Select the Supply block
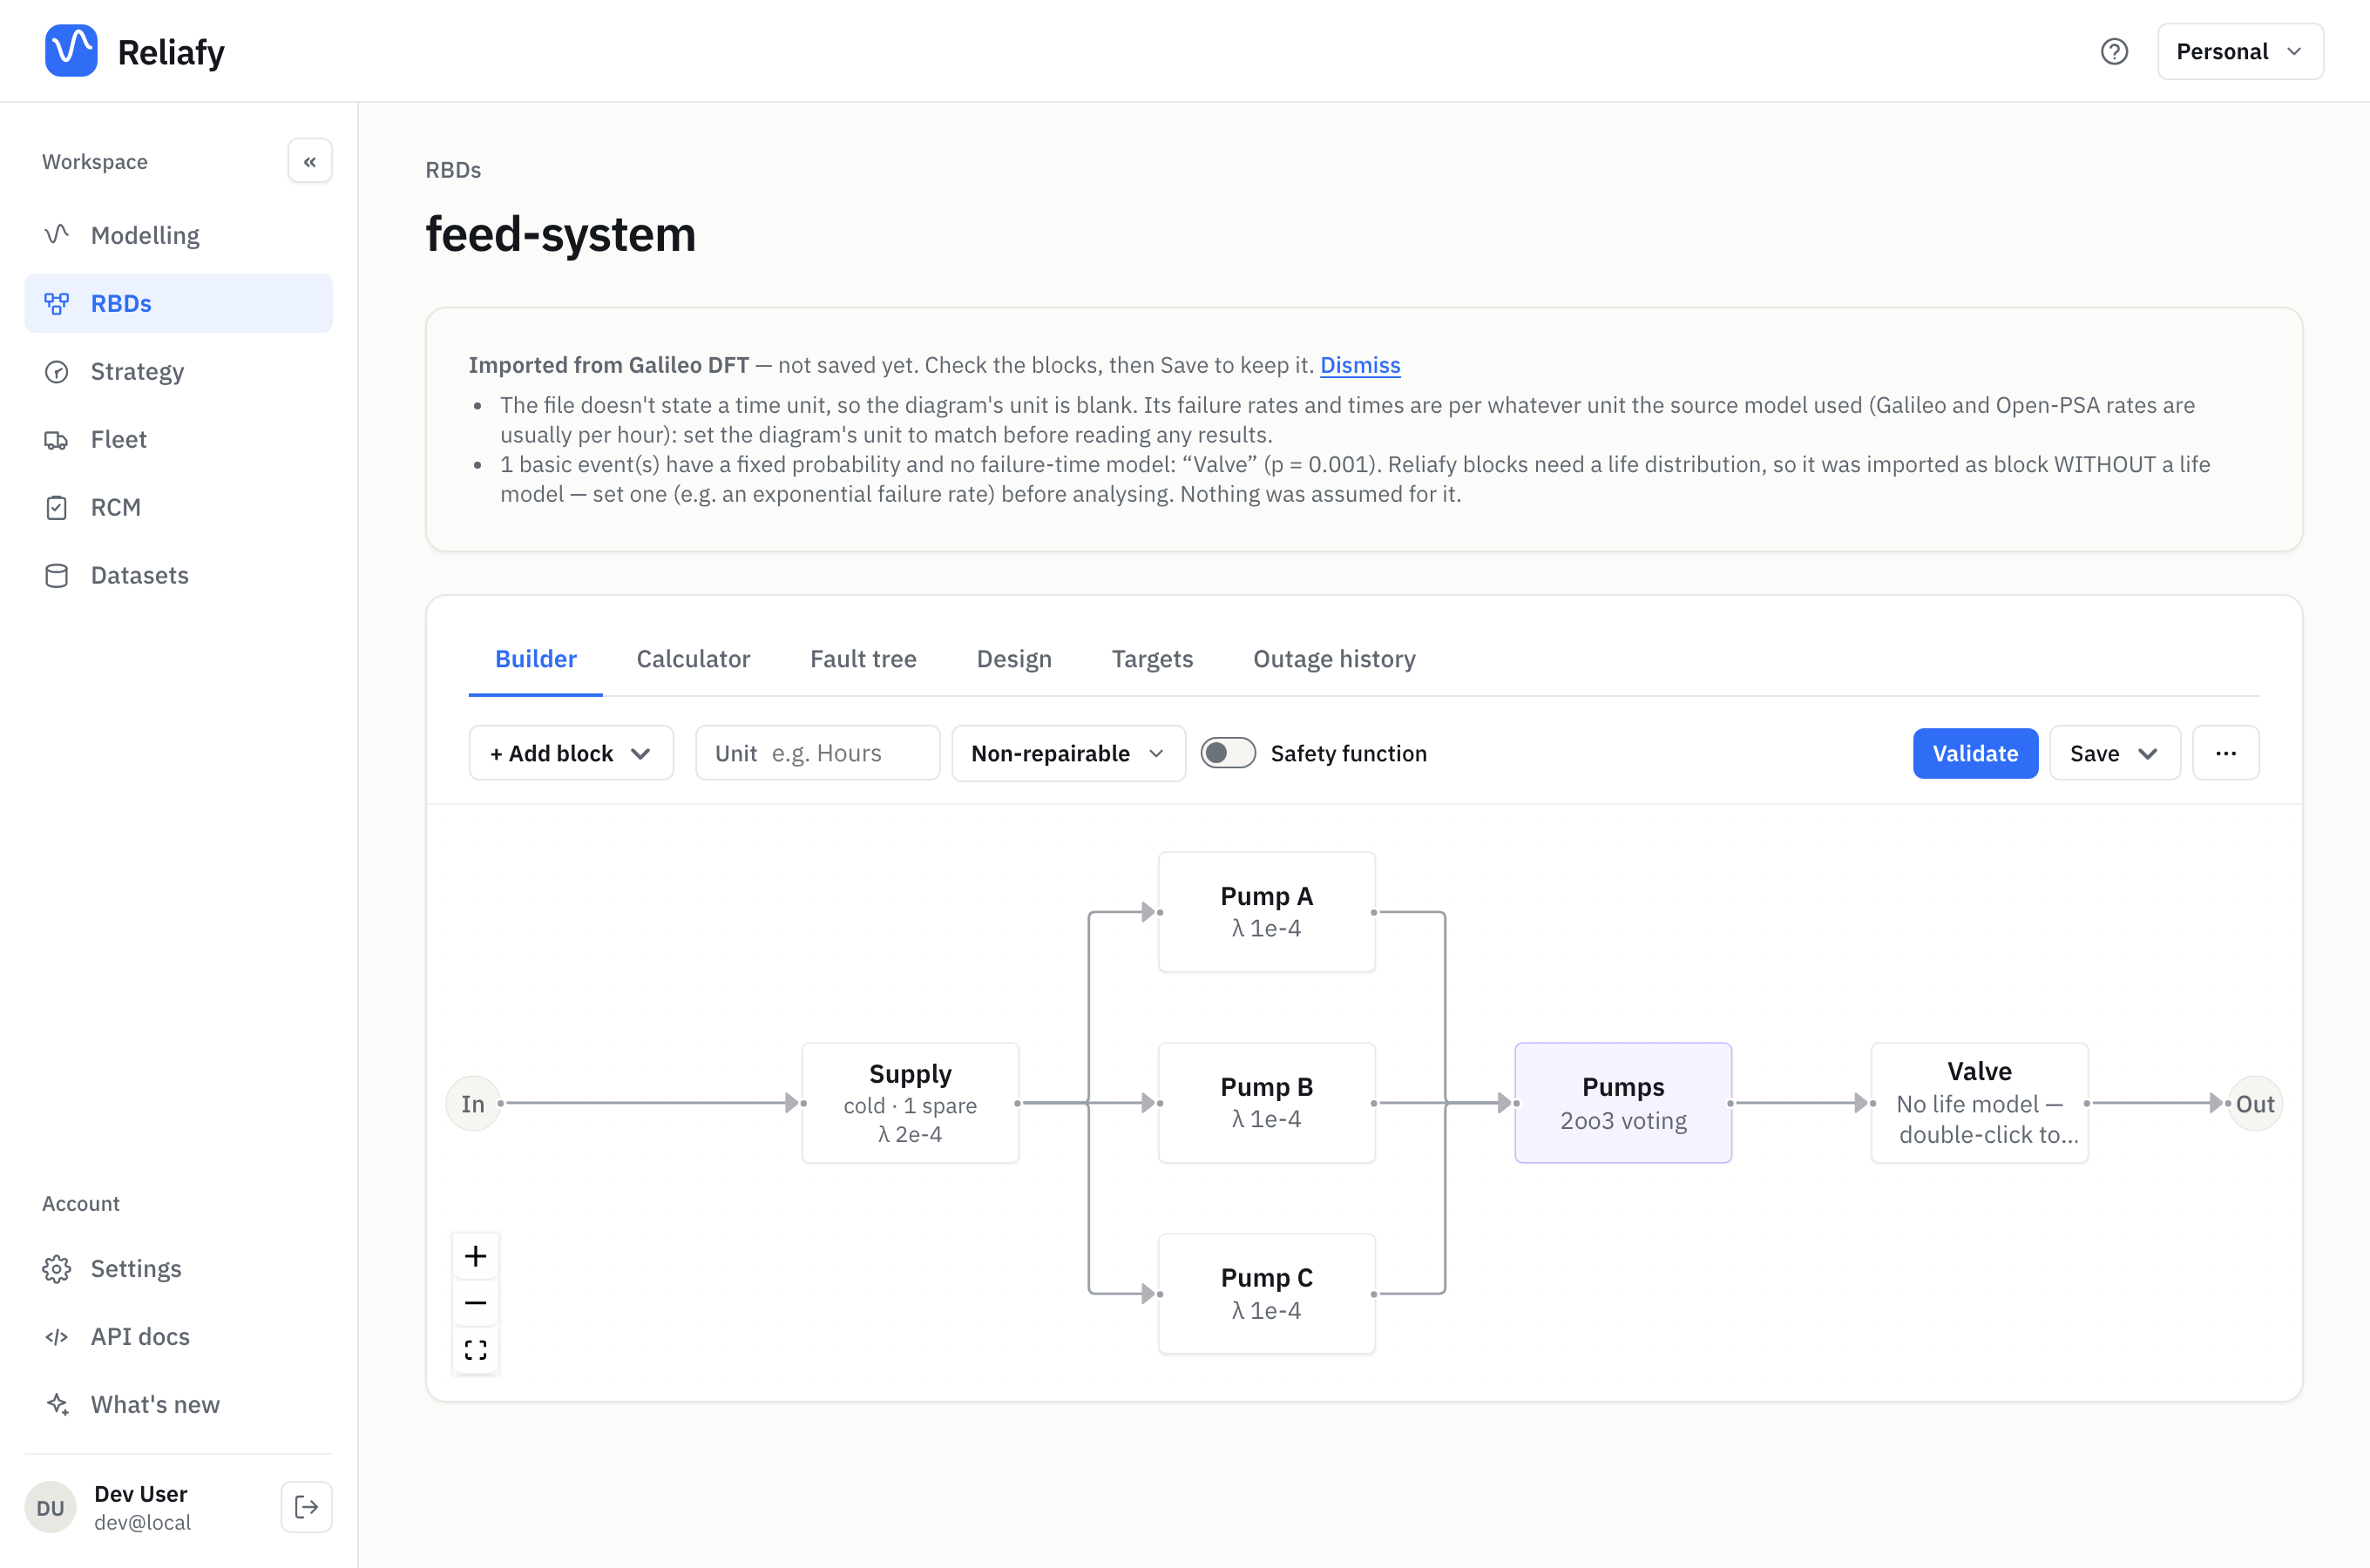This screenshot has width=2370, height=1568. tap(910, 1103)
